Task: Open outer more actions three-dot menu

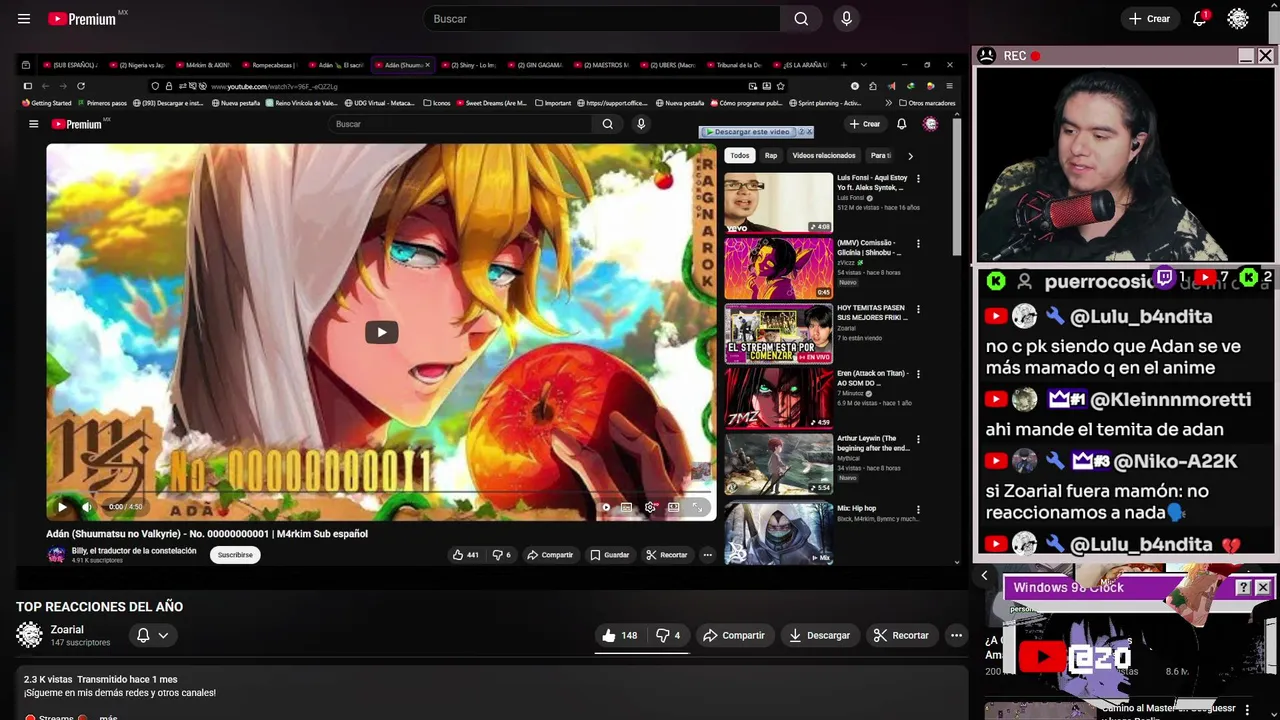Action: (x=956, y=635)
